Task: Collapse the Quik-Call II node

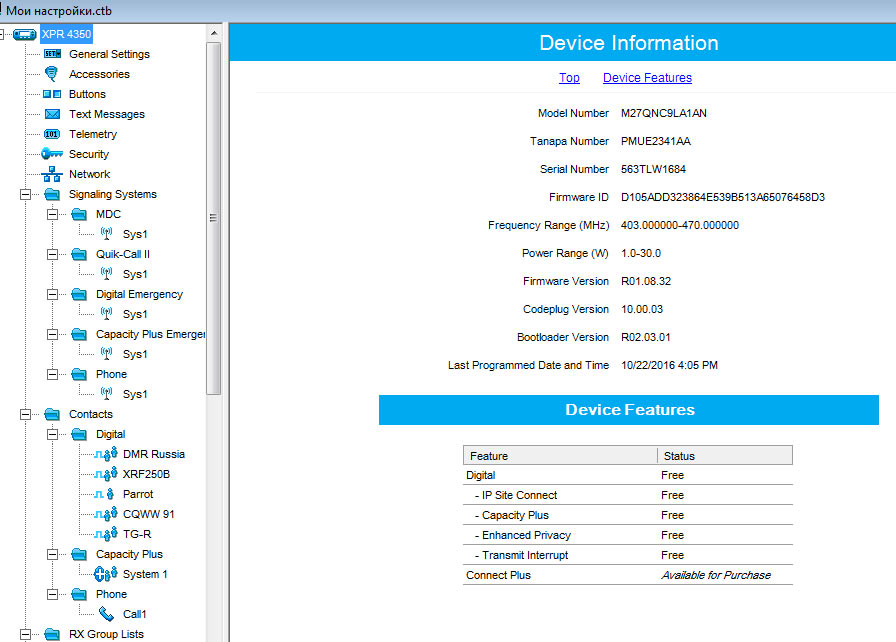Action: tap(52, 254)
